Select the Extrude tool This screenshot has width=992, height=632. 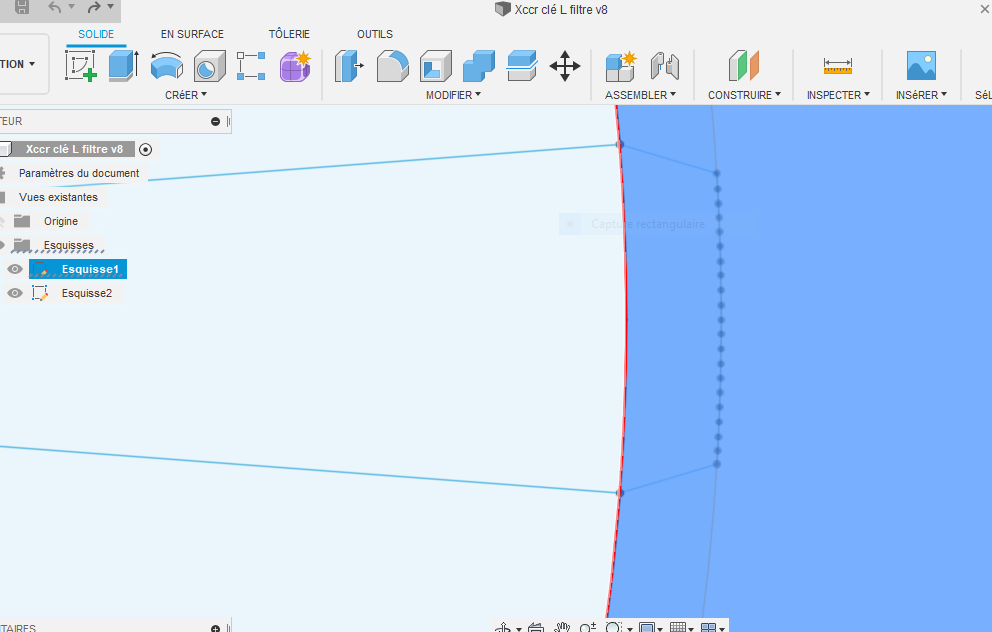123,66
